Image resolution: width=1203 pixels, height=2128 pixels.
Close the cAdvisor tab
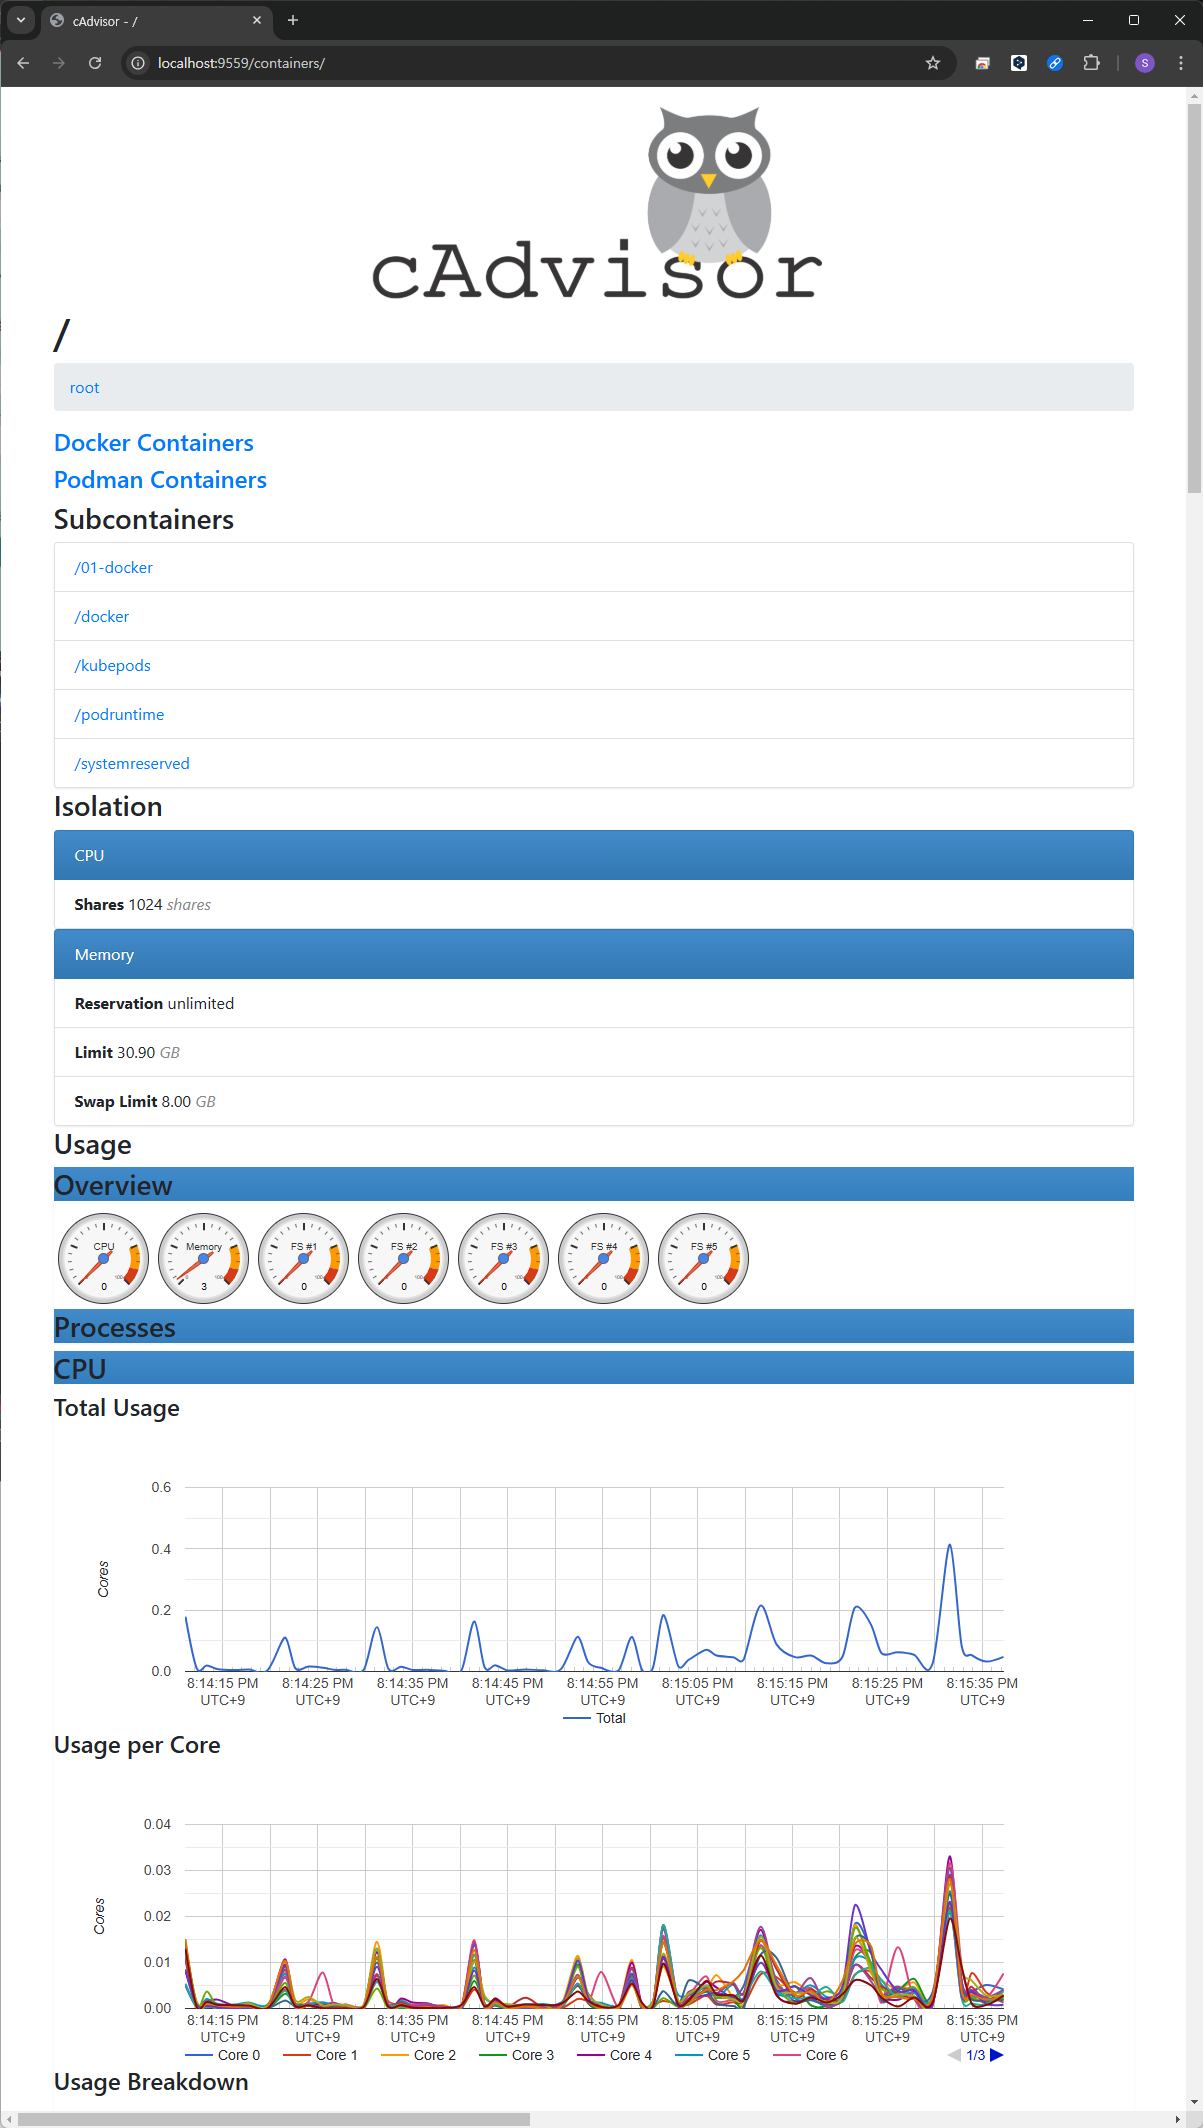[x=257, y=20]
